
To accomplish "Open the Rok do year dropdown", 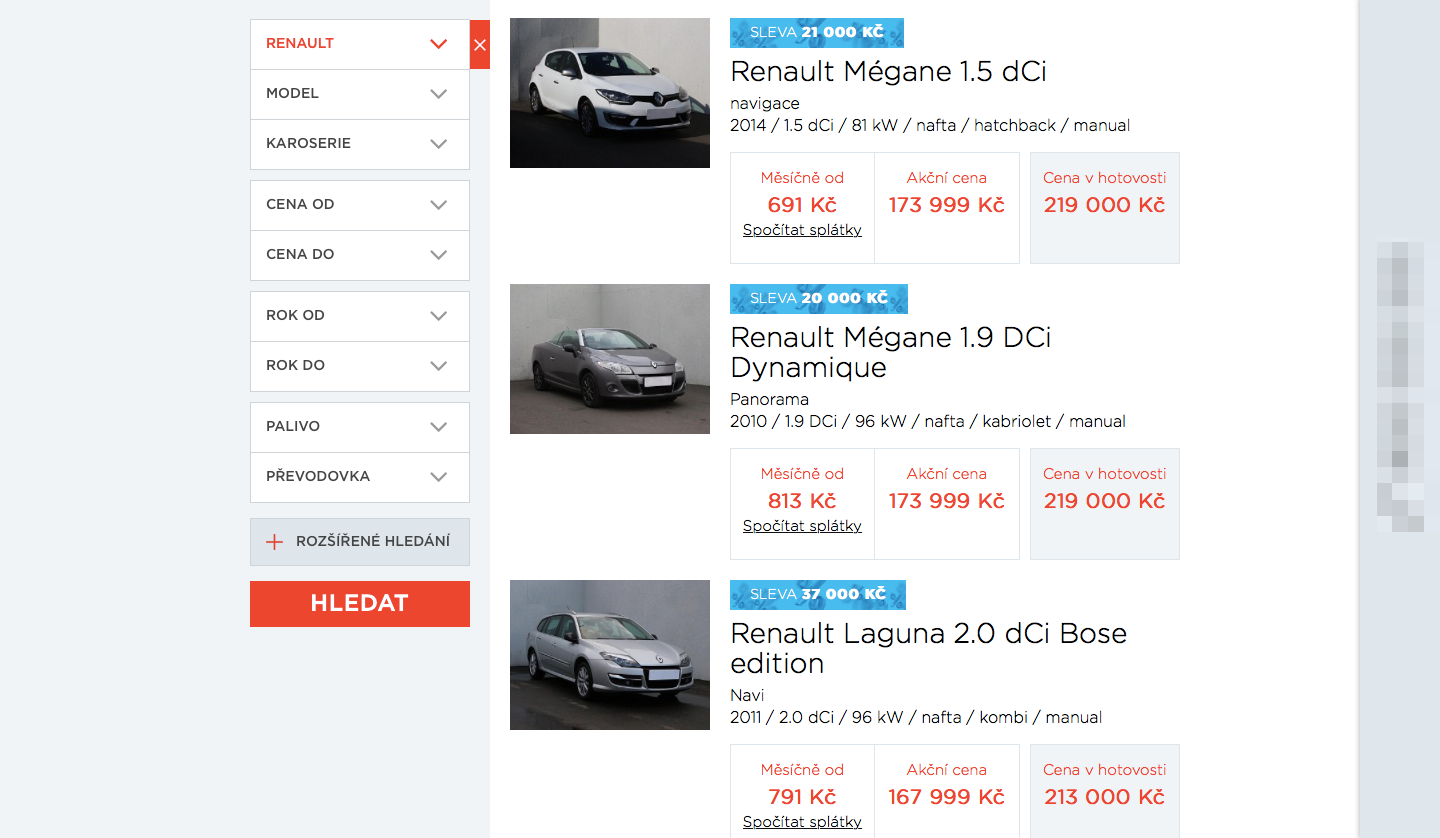I will pyautogui.click(x=360, y=366).
